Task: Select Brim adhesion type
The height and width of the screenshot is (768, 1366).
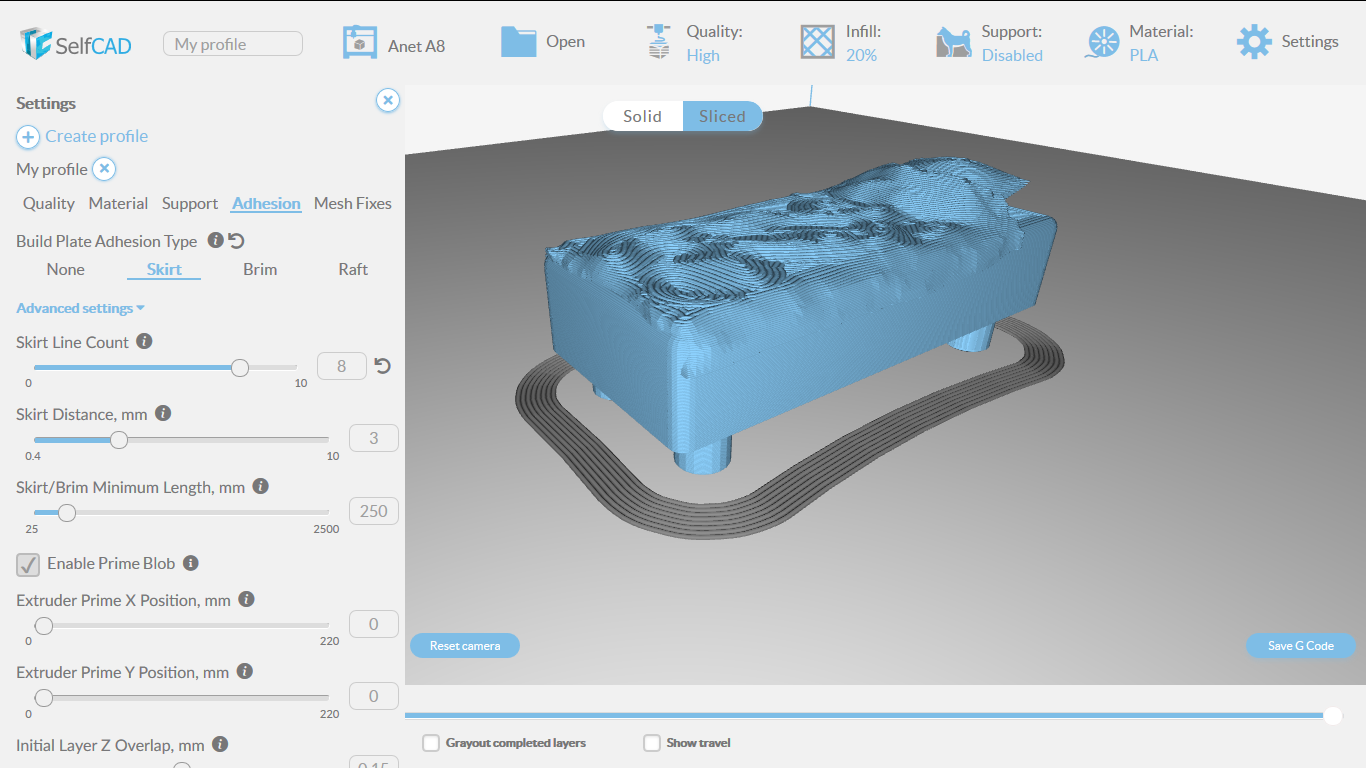Action: coord(260,269)
